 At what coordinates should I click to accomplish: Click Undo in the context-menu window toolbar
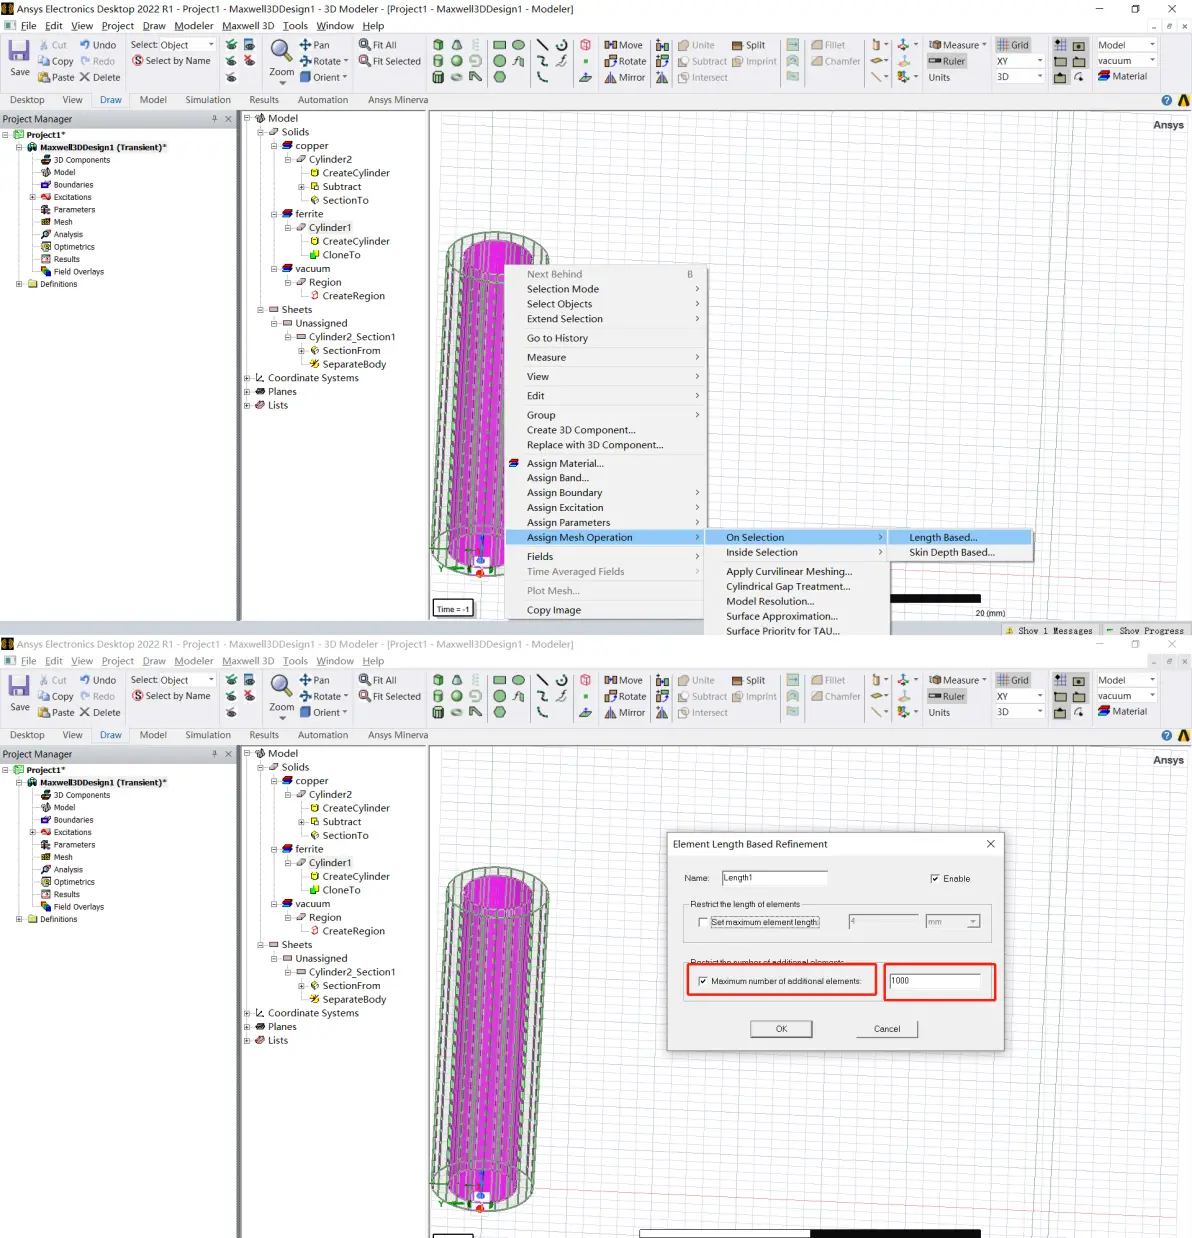98,45
